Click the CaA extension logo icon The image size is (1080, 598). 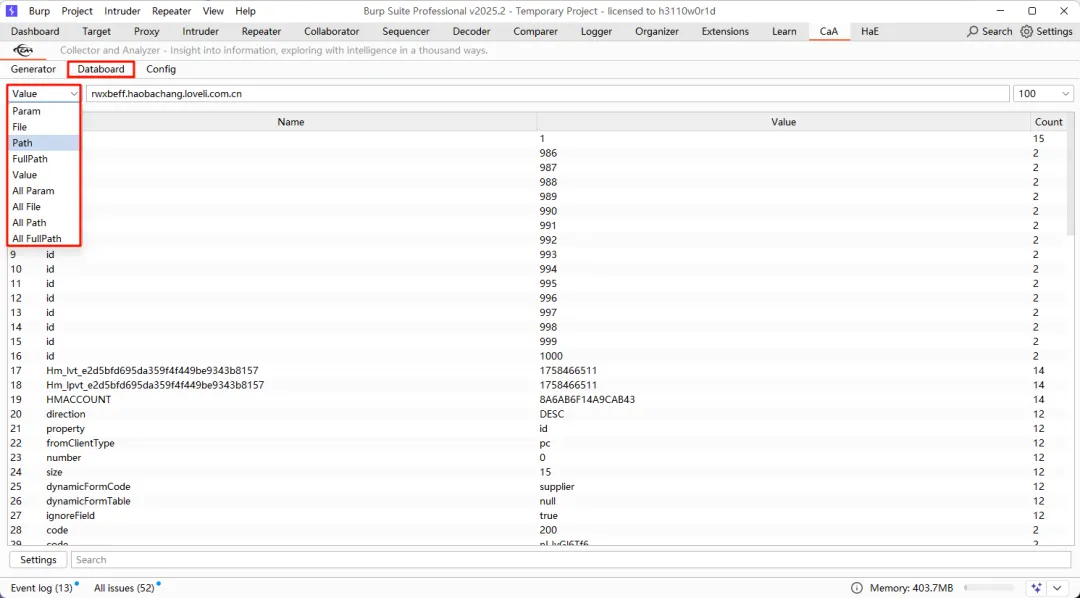coord(23,50)
